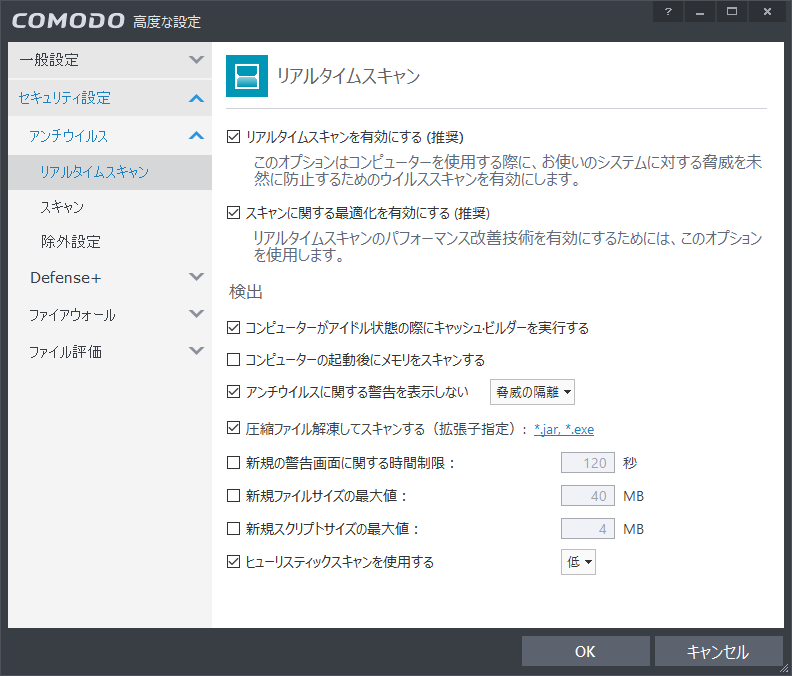Viewport: 792px width, 676px height.
Task: Enable 新規スクリプトサイズの最大値 checkbox
Action: tap(233, 528)
